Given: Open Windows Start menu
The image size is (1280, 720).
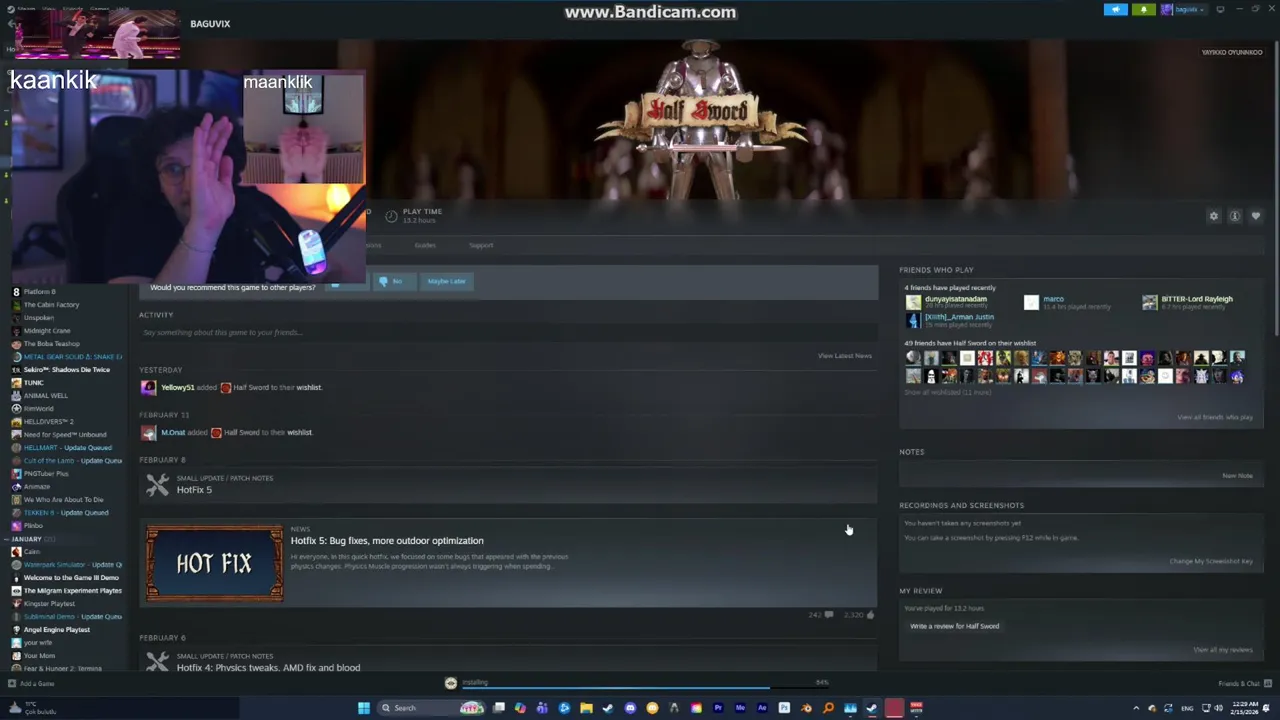Looking at the screenshot, I should pos(364,708).
